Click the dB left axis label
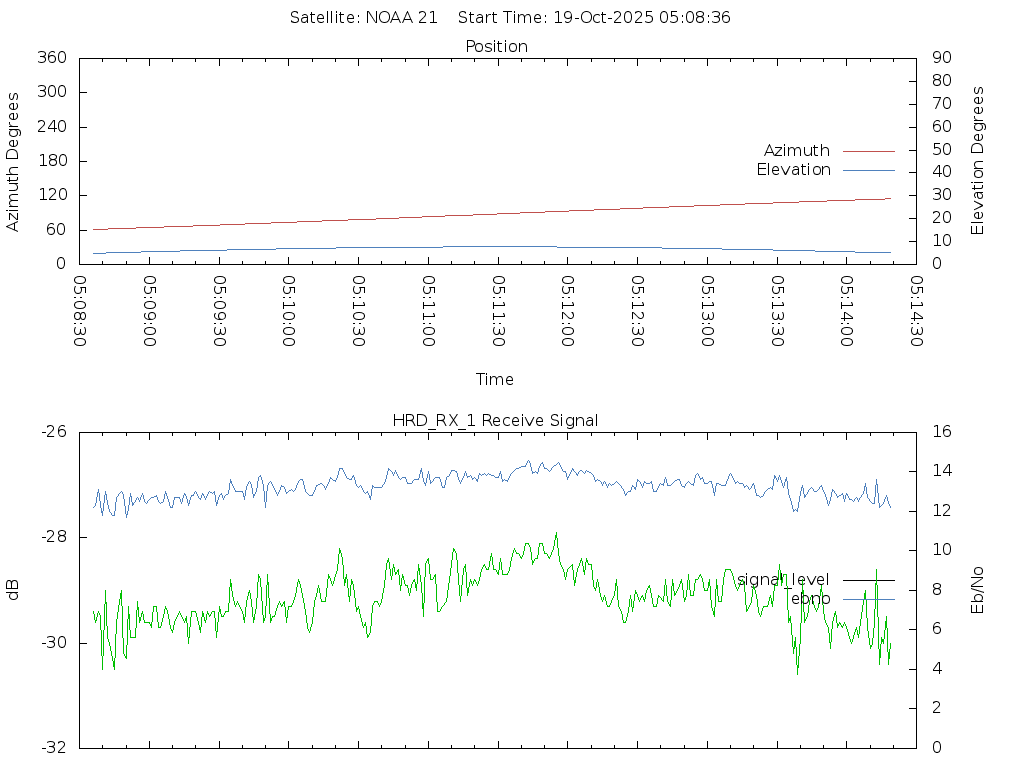 [x=13, y=590]
